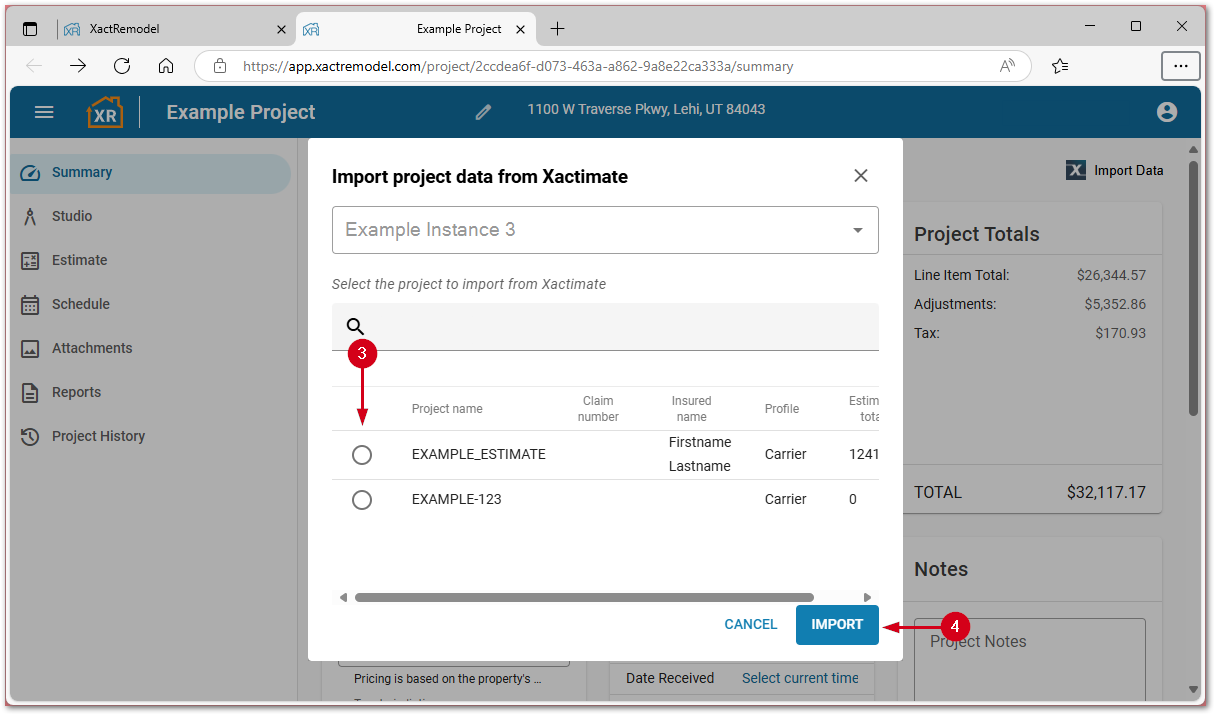Click the Summary gauge icon in sidebar
1215x715 pixels.
30,172
